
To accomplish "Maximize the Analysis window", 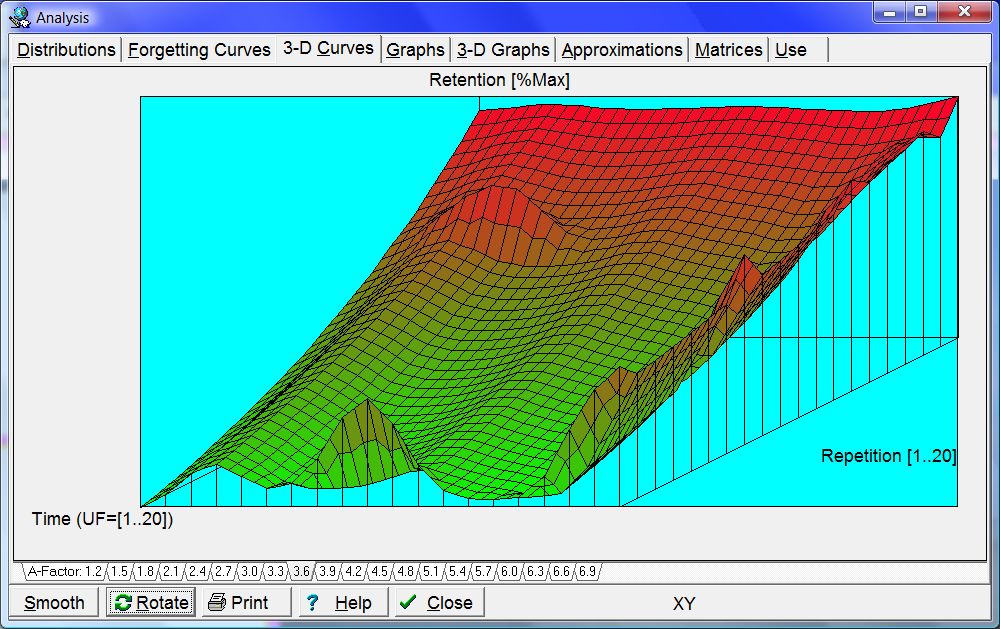I will [920, 12].
